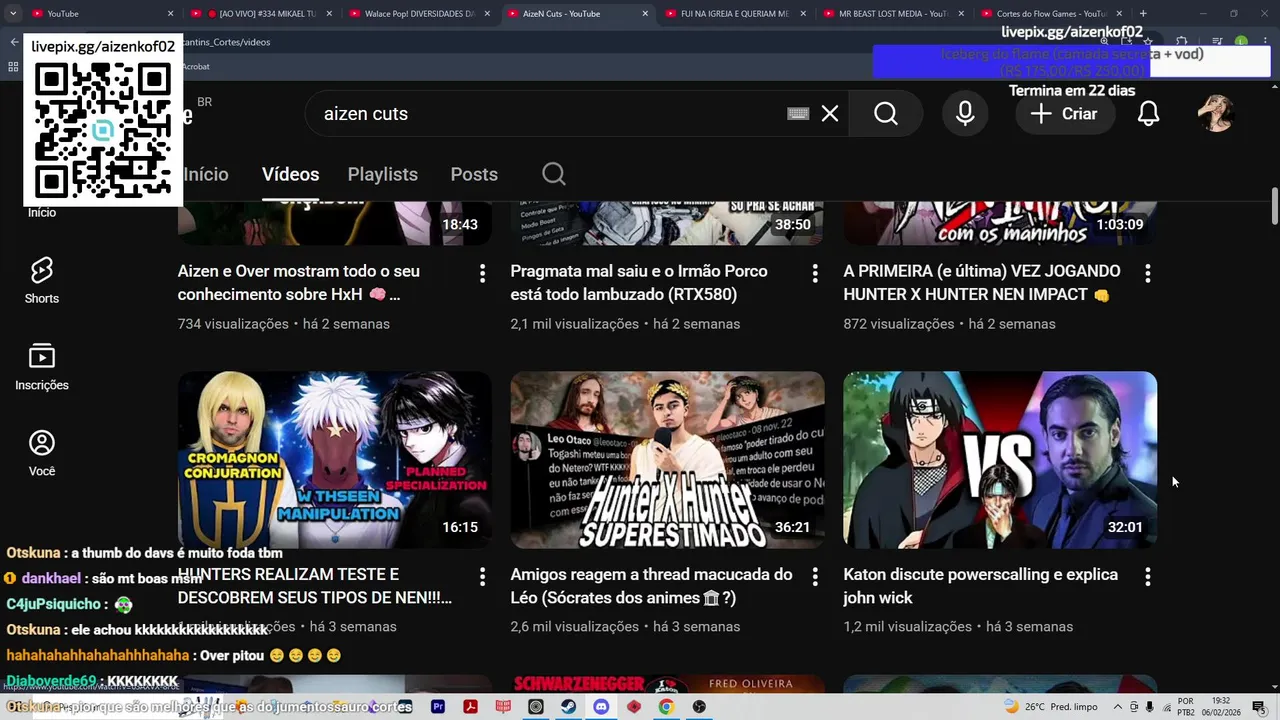Open Adobe Premiere Pro from the taskbar
The image size is (1280, 720).
pyautogui.click(x=438, y=707)
